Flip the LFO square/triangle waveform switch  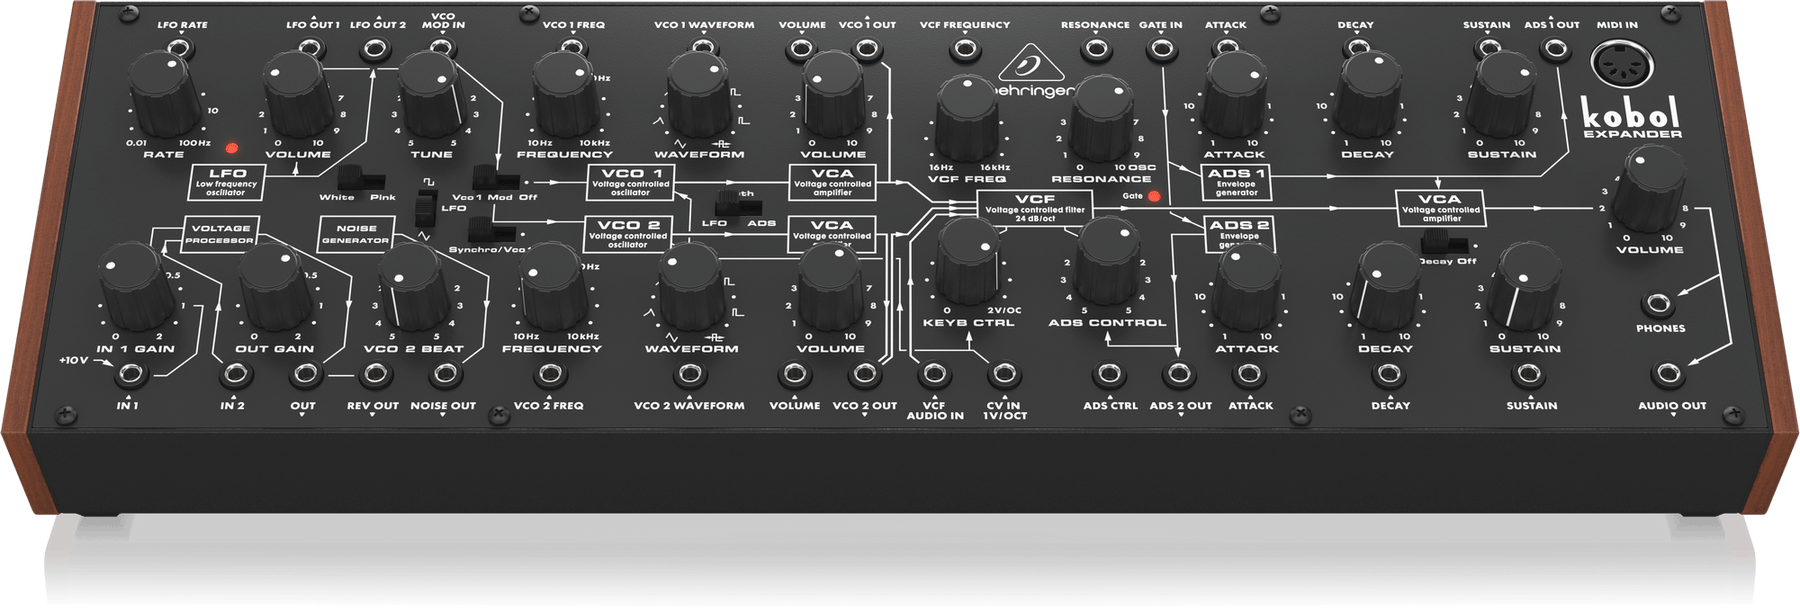[x=427, y=206]
